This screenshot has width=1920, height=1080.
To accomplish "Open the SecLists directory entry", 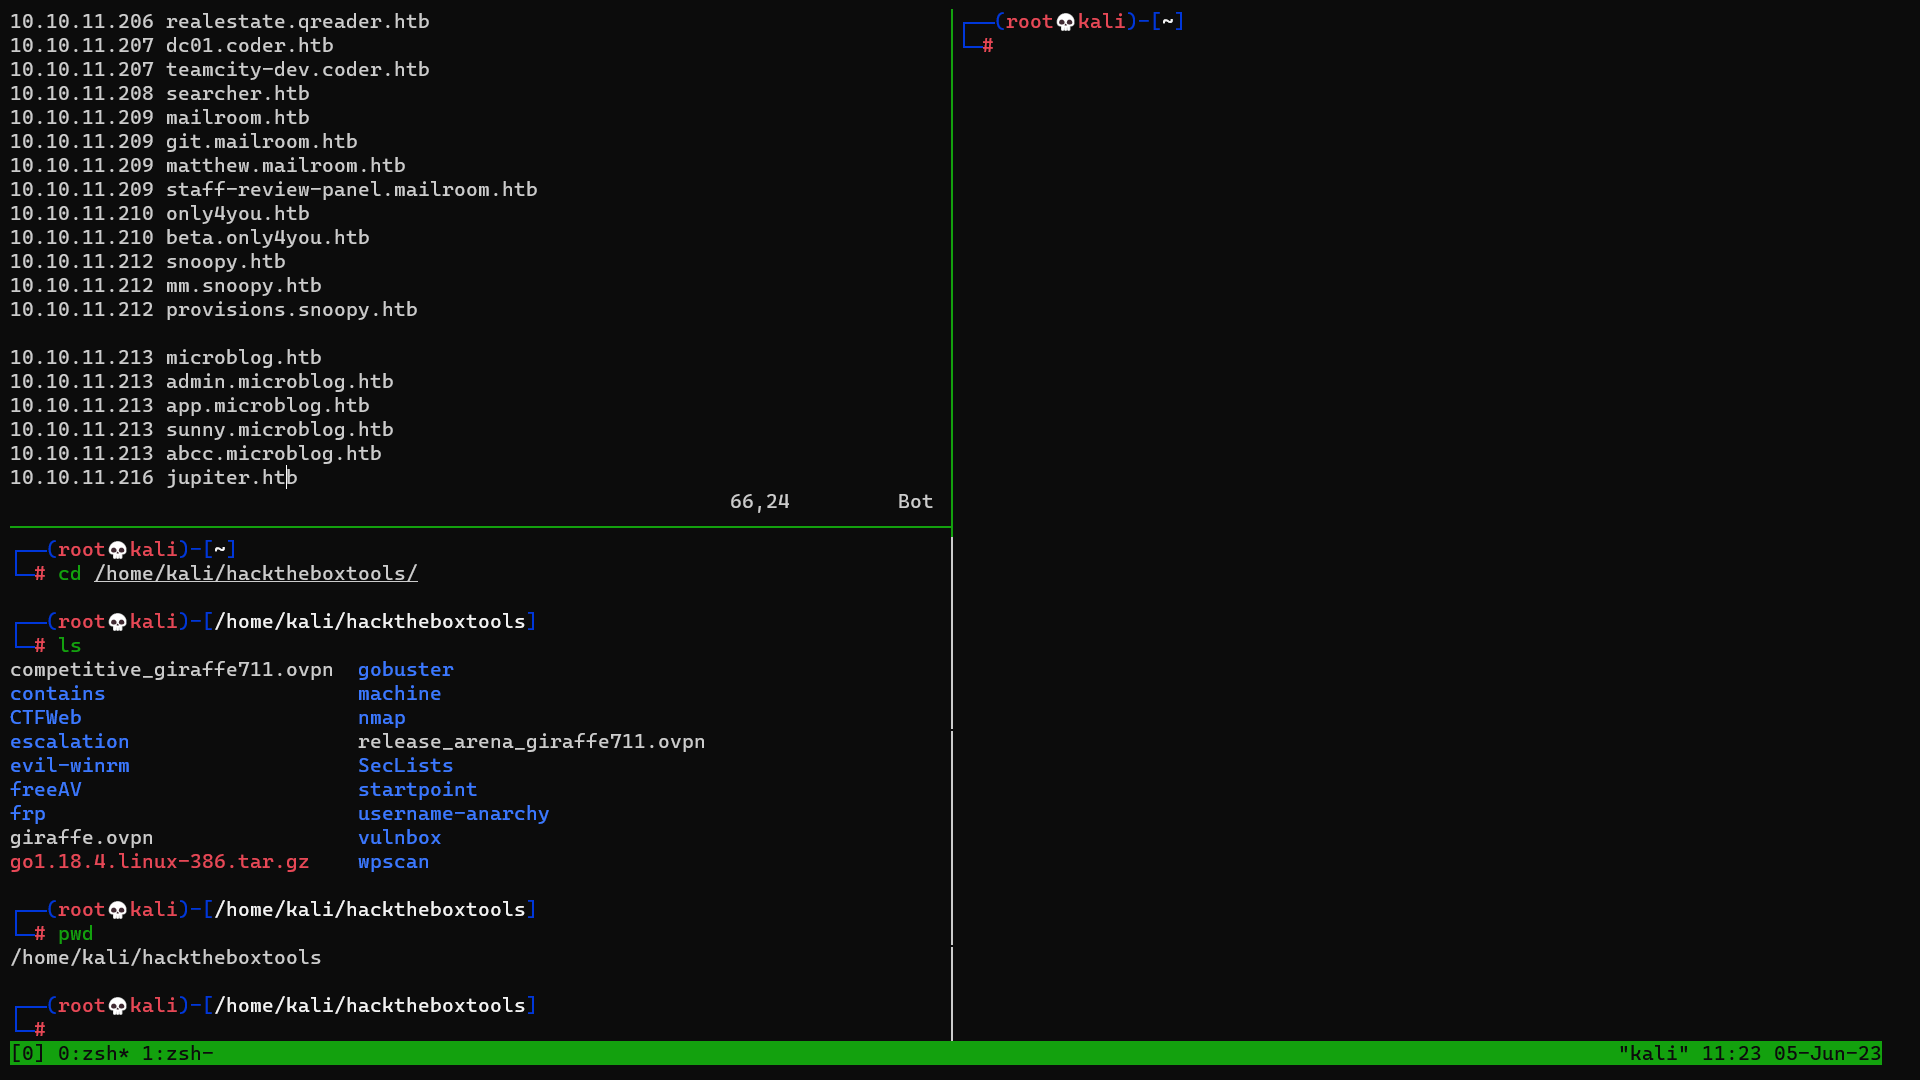I will click(x=405, y=765).
